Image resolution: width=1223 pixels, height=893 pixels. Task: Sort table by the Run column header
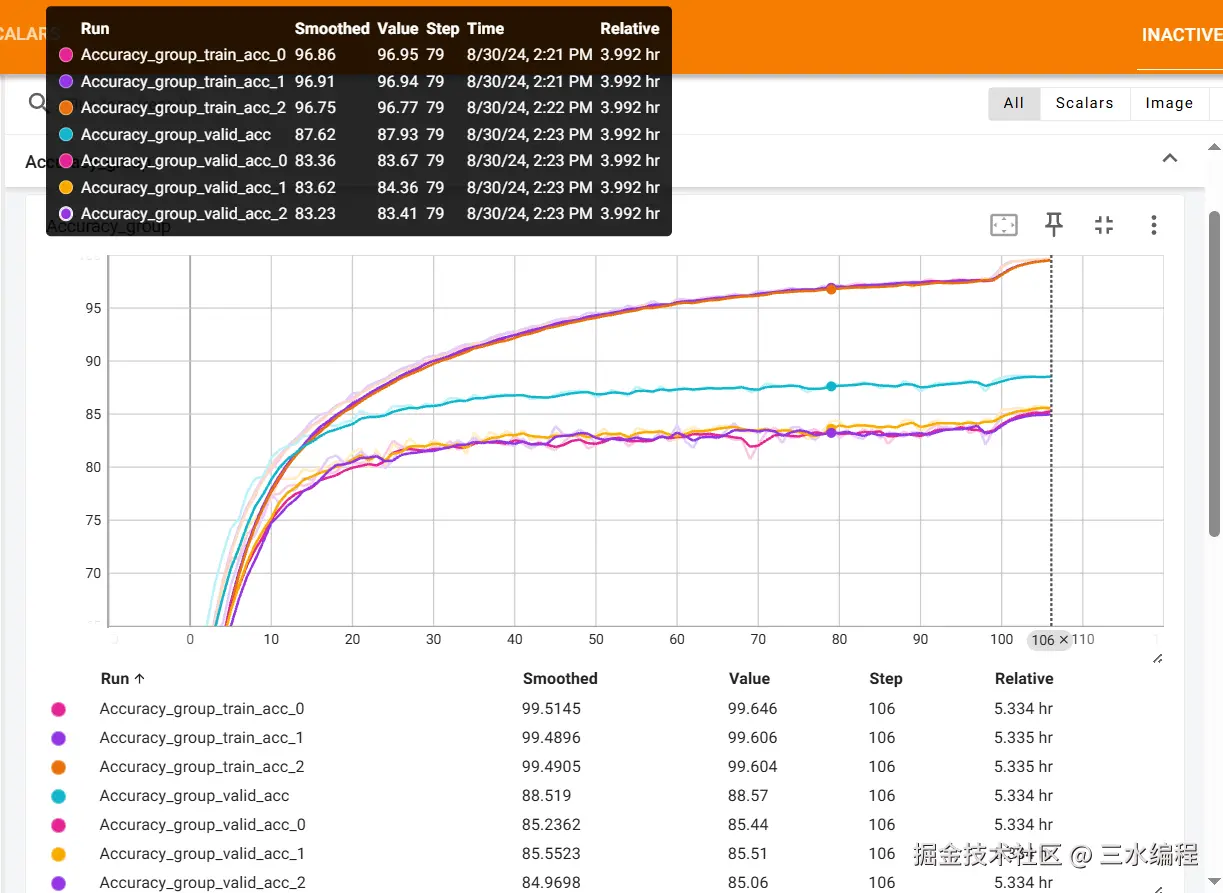pyautogui.click(x=123, y=678)
